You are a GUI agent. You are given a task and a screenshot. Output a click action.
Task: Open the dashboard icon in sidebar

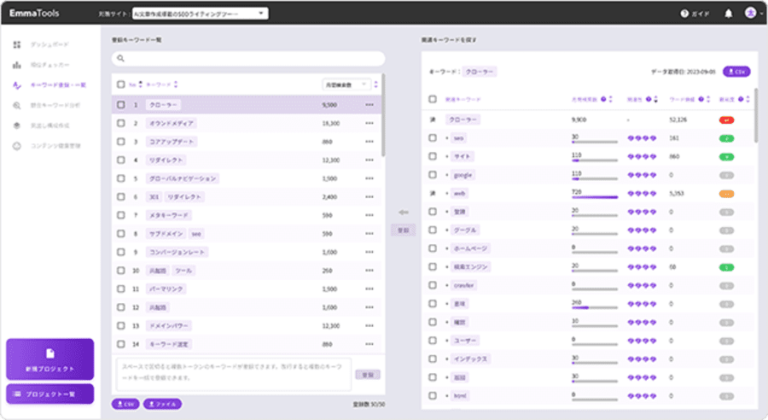click(16, 46)
